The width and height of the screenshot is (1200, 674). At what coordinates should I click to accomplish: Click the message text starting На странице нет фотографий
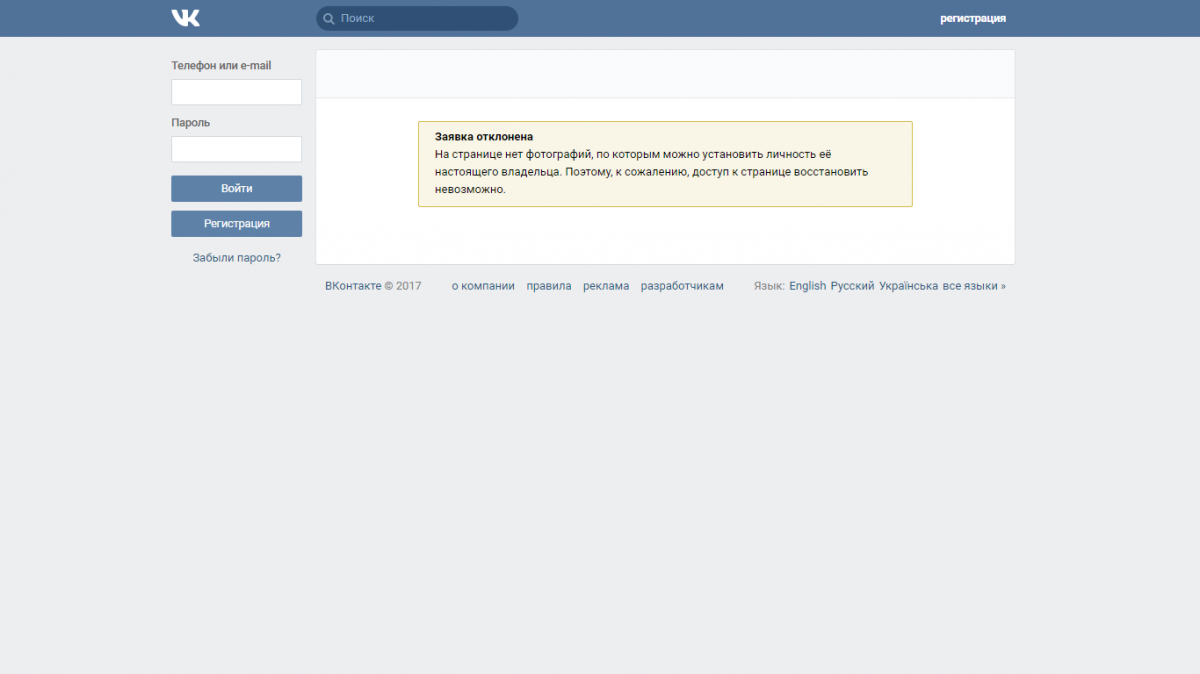coord(651,172)
